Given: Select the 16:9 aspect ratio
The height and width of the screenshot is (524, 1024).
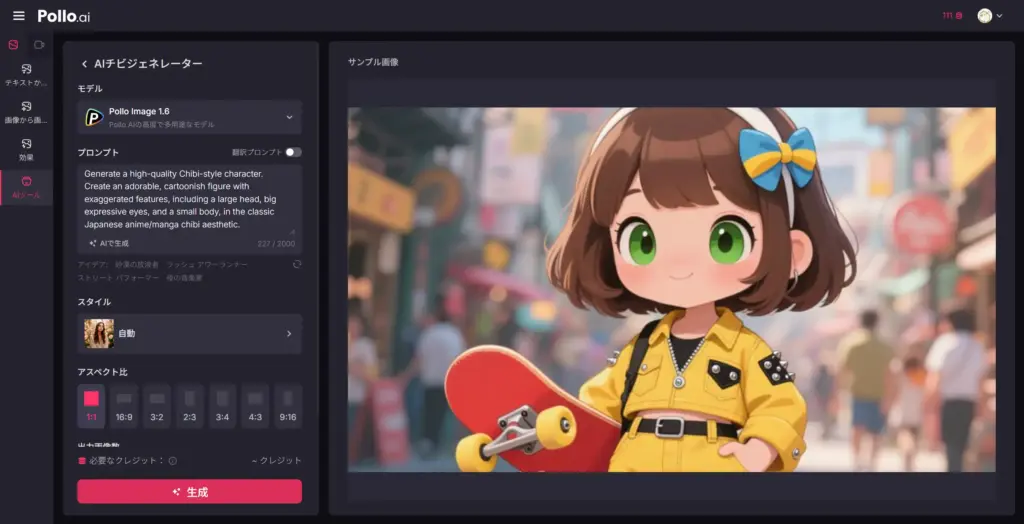Looking at the screenshot, I should click(124, 406).
